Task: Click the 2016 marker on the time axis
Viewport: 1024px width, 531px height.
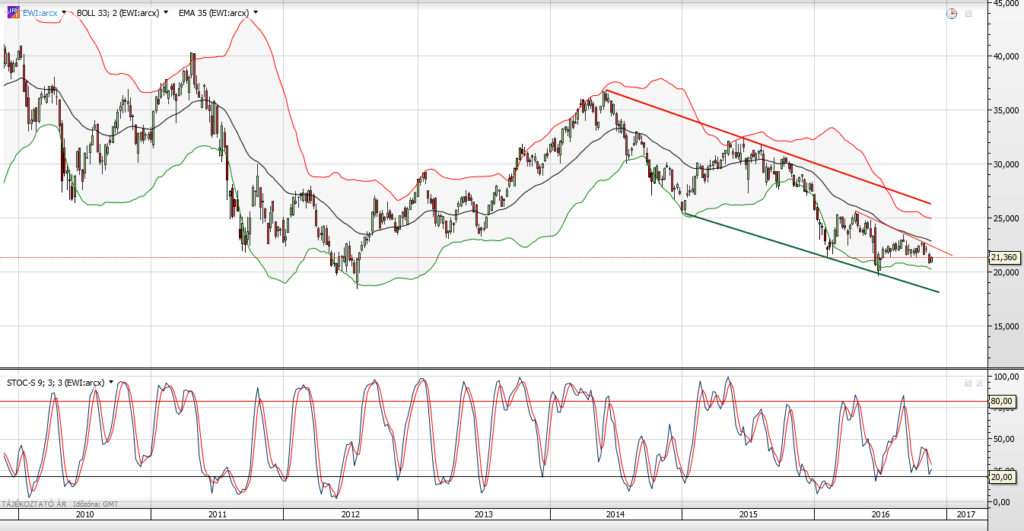Action: click(879, 513)
